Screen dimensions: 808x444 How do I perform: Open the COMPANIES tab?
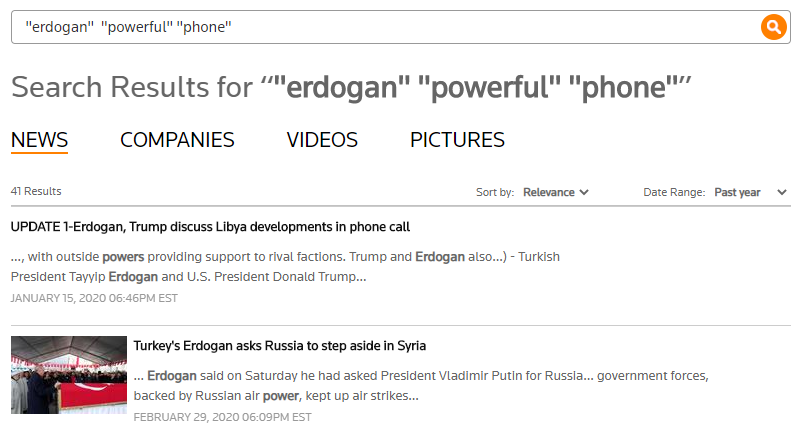[x=177, y=140]
